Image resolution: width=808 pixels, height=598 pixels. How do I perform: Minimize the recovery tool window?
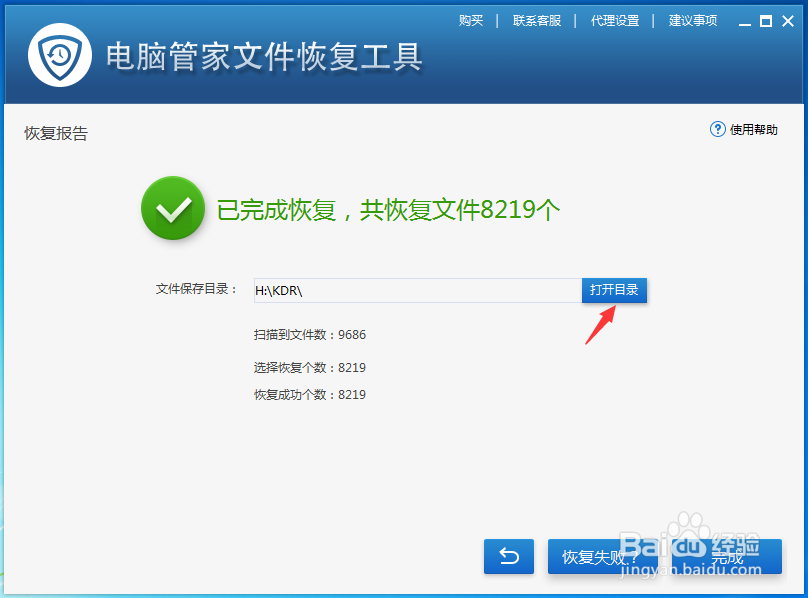pyautogui.click(x=745, y=22)
